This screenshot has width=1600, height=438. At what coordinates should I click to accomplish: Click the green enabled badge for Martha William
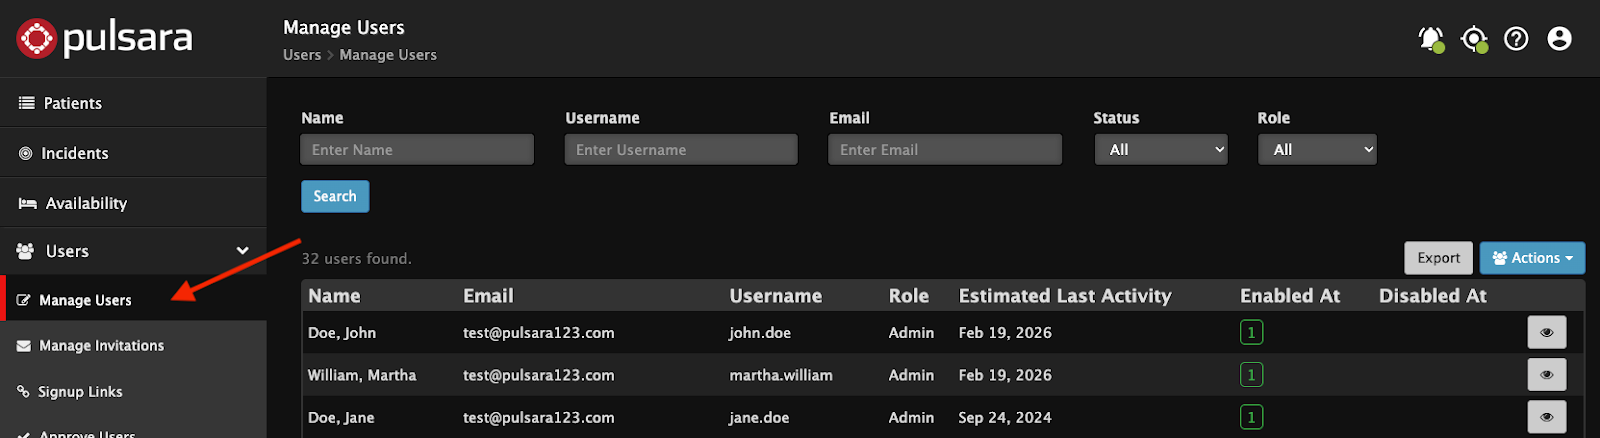[x=1251, y=375]
